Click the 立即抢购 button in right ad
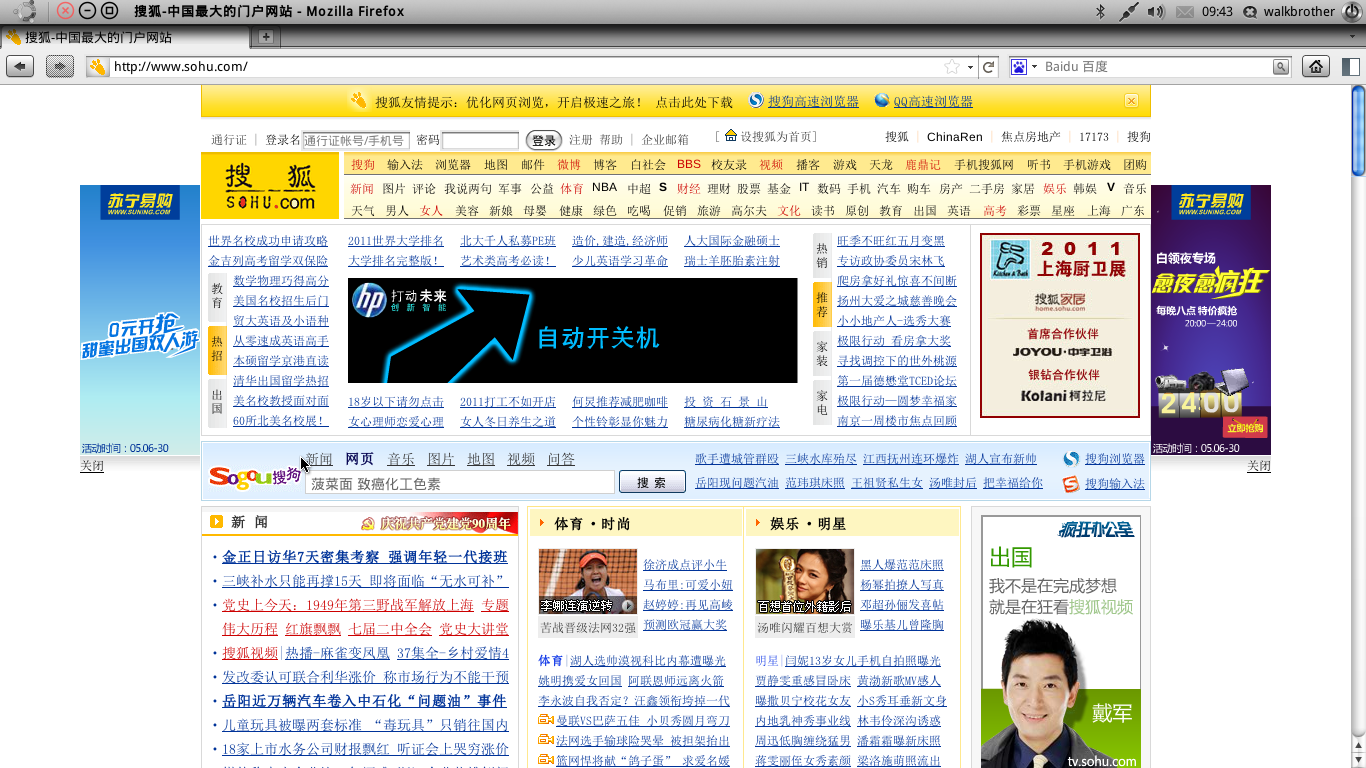This screenshot has height=768, width=1366. [x=1244, y=428]
